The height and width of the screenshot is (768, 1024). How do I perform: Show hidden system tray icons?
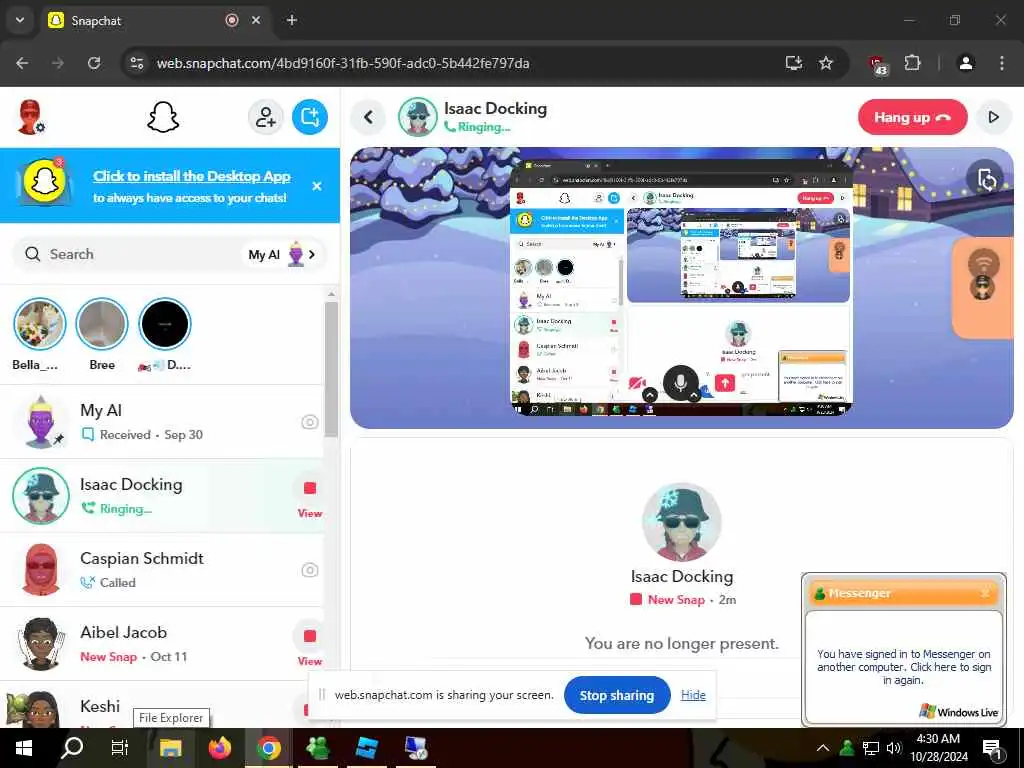(823, 748)
